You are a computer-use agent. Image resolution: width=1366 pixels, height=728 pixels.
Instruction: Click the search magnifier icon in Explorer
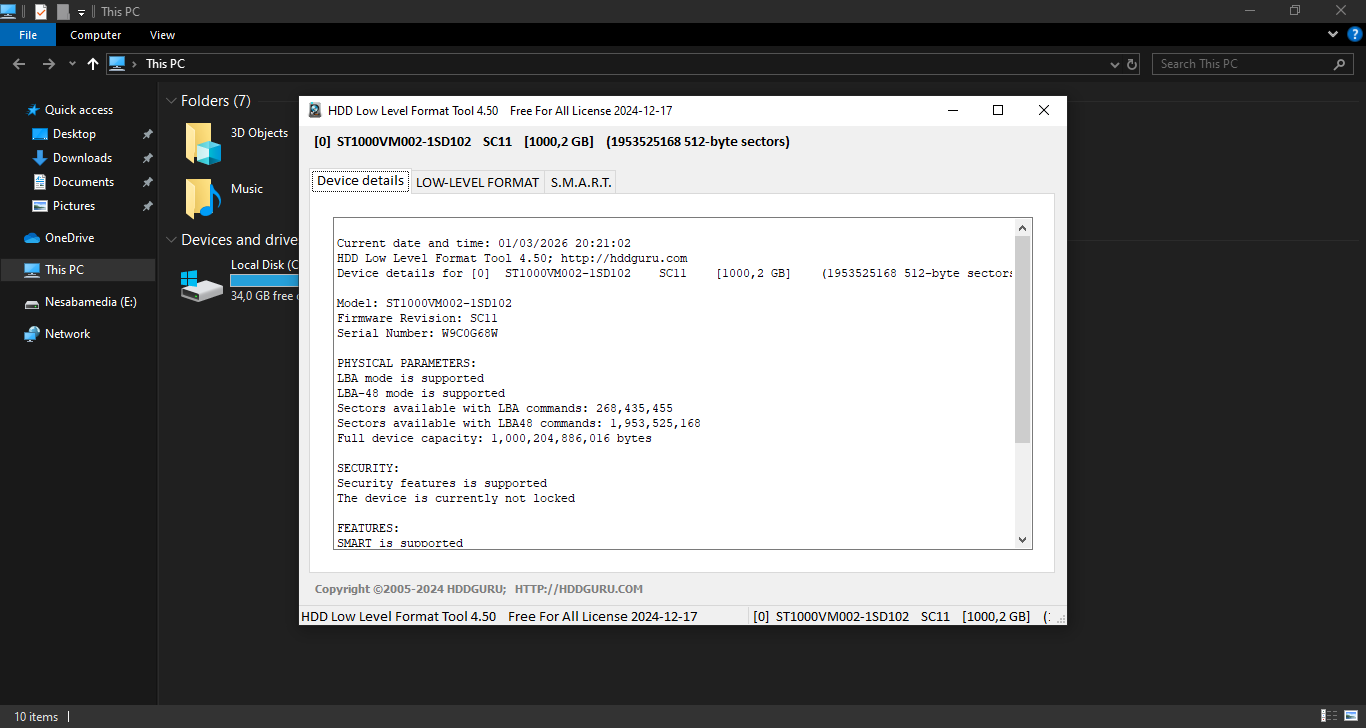1340,64
